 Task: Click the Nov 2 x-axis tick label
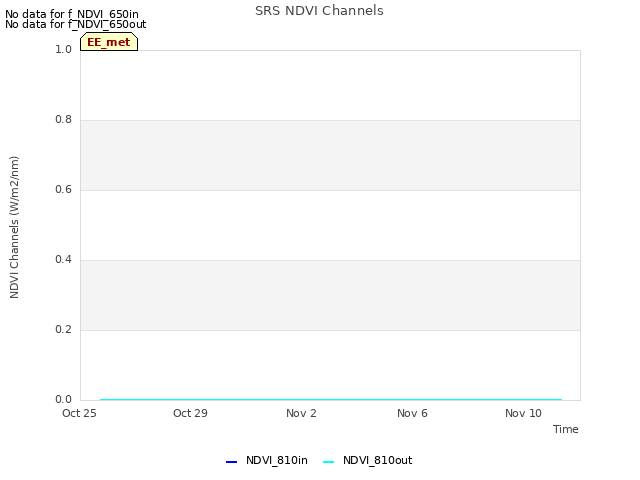pyautogui.click(x=301, y=413)
